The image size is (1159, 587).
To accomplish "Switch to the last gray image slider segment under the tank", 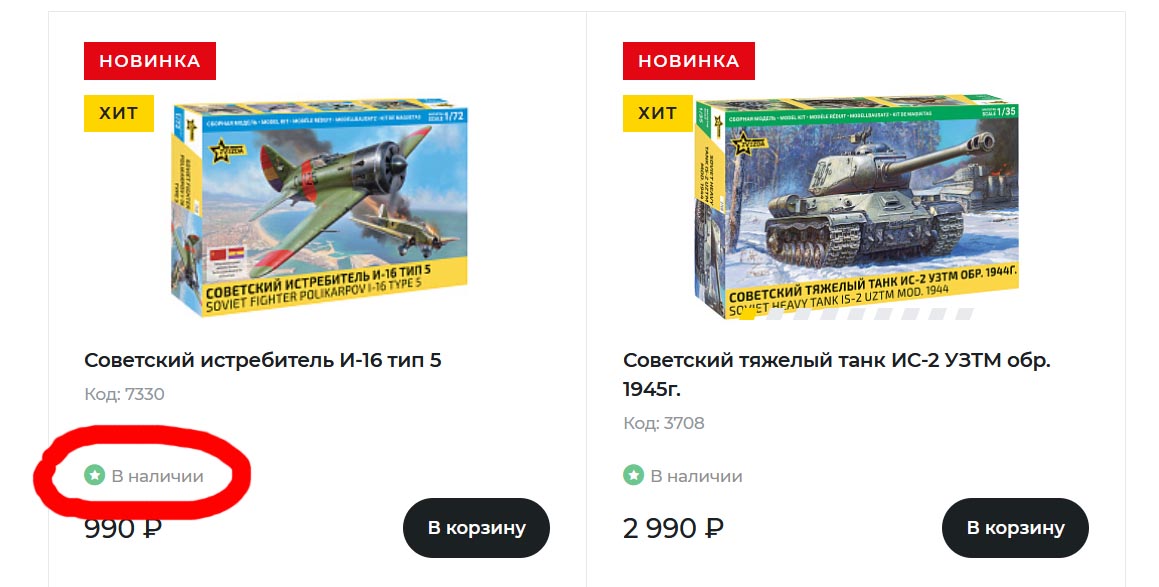I will click(x=962, y=315).
